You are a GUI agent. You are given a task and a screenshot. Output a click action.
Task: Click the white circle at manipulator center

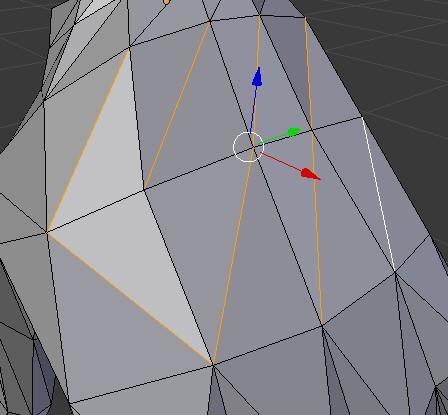(x=249, y=147)
